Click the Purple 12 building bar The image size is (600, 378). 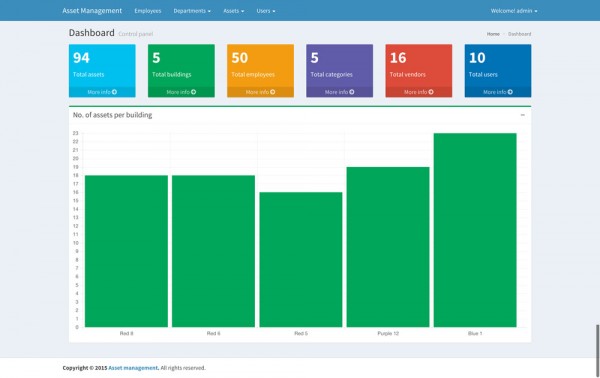[388, 247]
